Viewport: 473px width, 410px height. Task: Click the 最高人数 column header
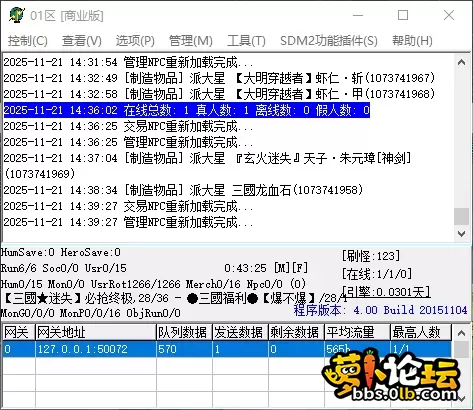point(421,332)
